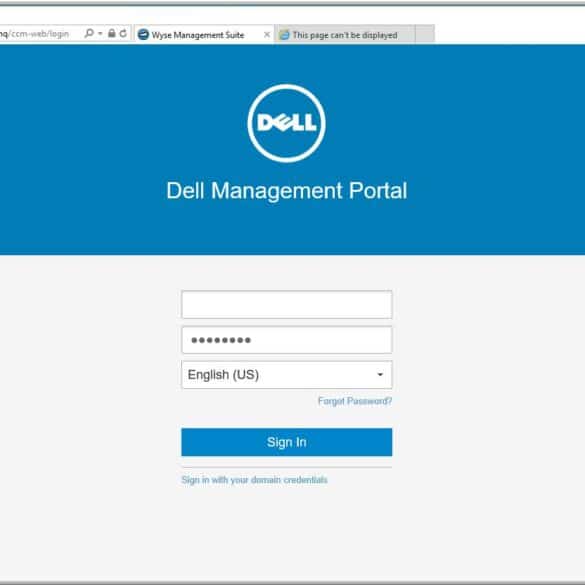Viewport: 585px width, 585px height.
Task: Open a new blank browser tab
Action: 425,35
